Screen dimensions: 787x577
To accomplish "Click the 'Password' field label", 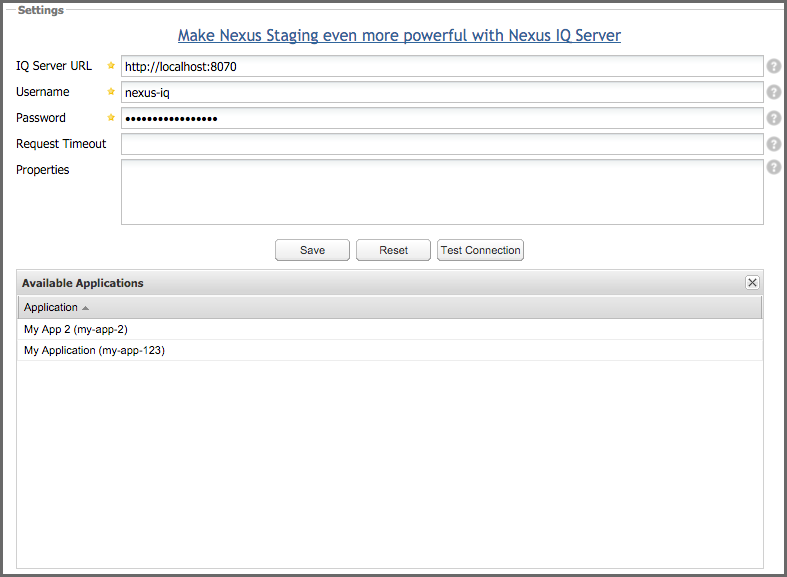I will [x=41, y=118].
